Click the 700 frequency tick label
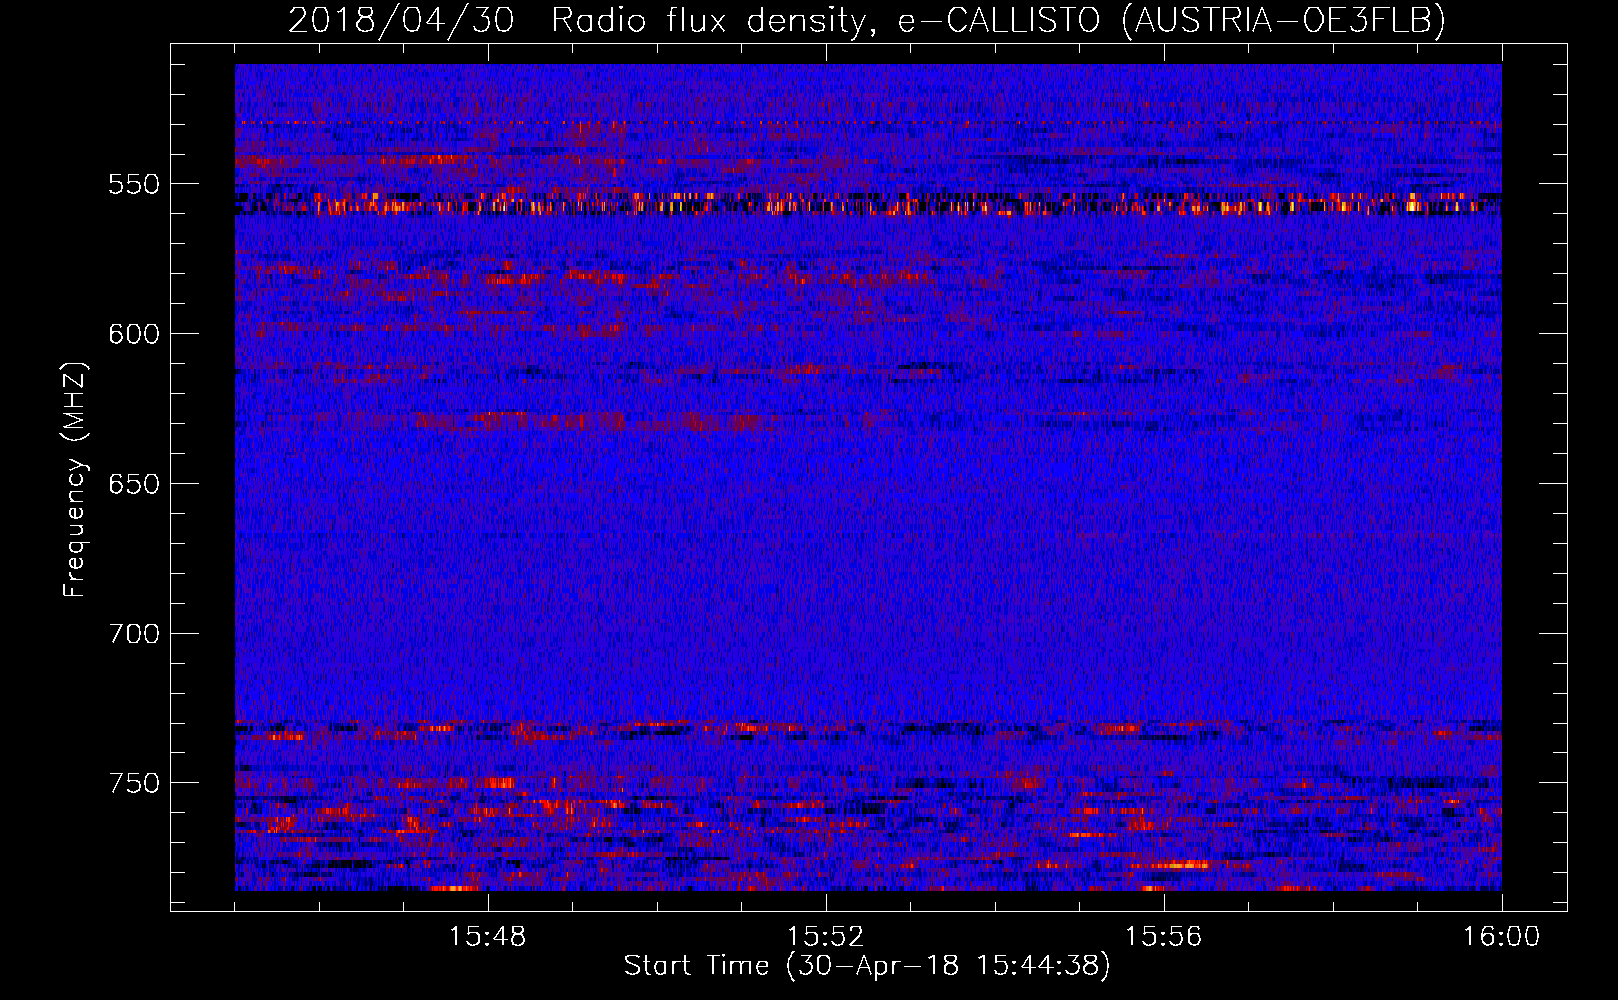Image resolution: width=1618 pixels, height=1000 pixels. (134, 634)
